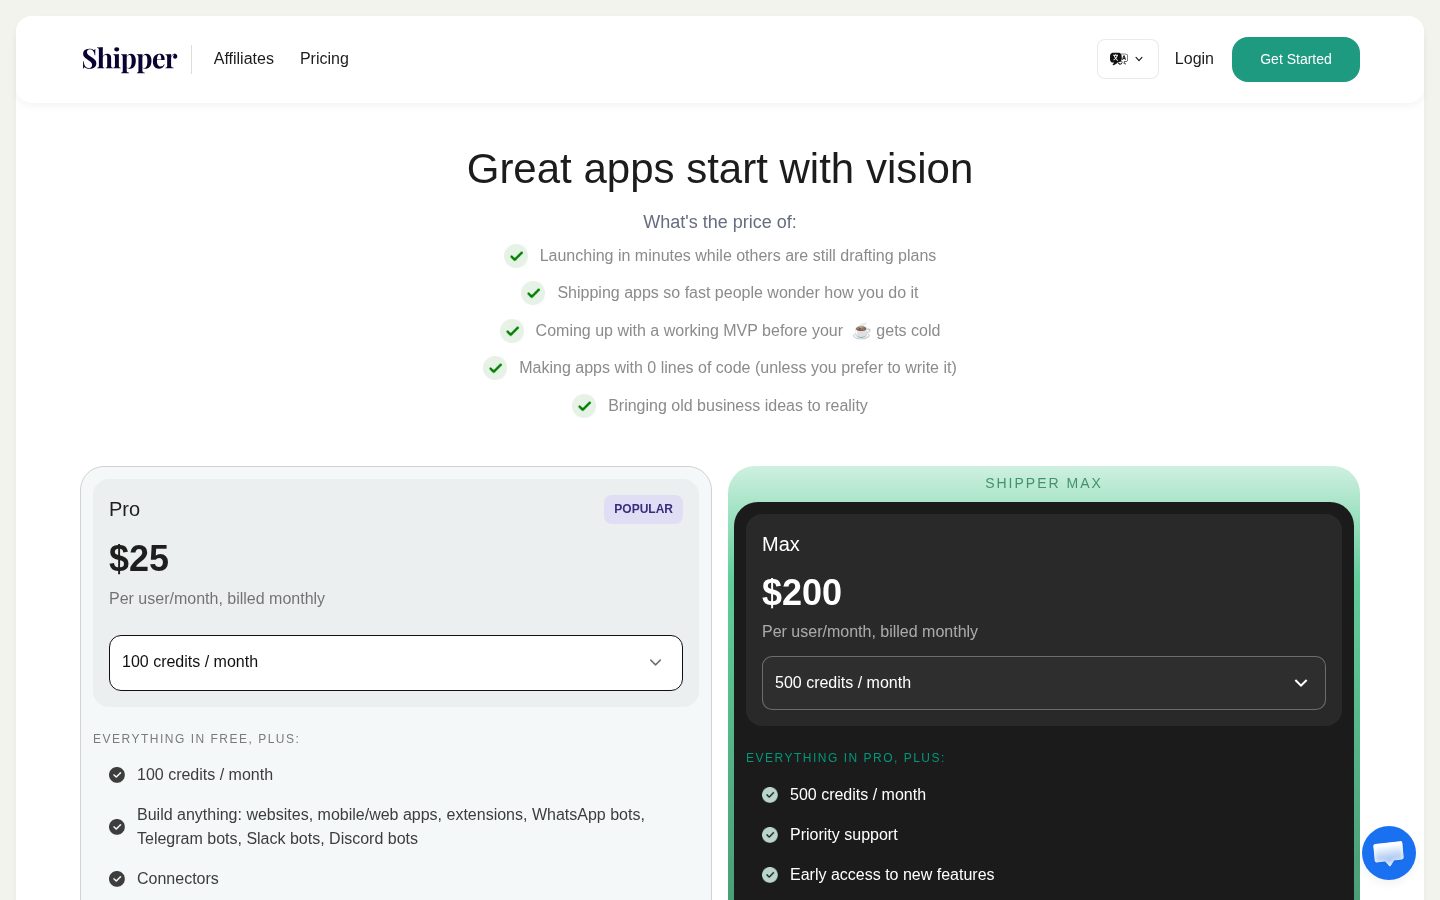Screen dimensions: 1440x900
Task: Open the language selector dropdown
Action: pyautogui.click(x=1128, y=59)
